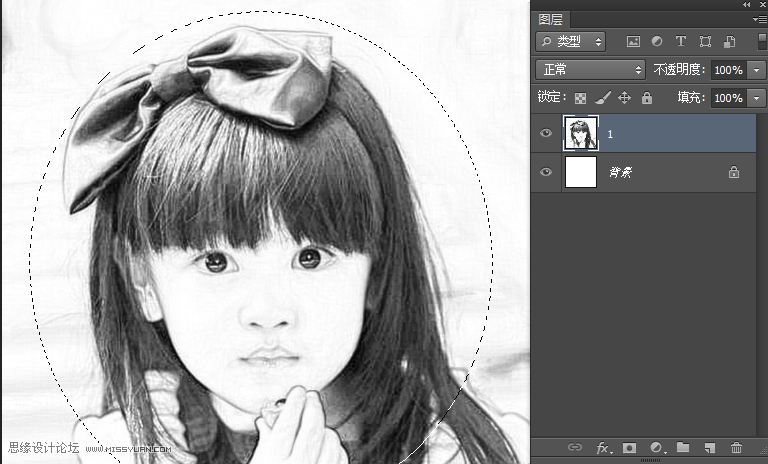Expand the fill slider arrow
Image resolution: width=768 pixels, height=464 pixels.
[757, 98]
